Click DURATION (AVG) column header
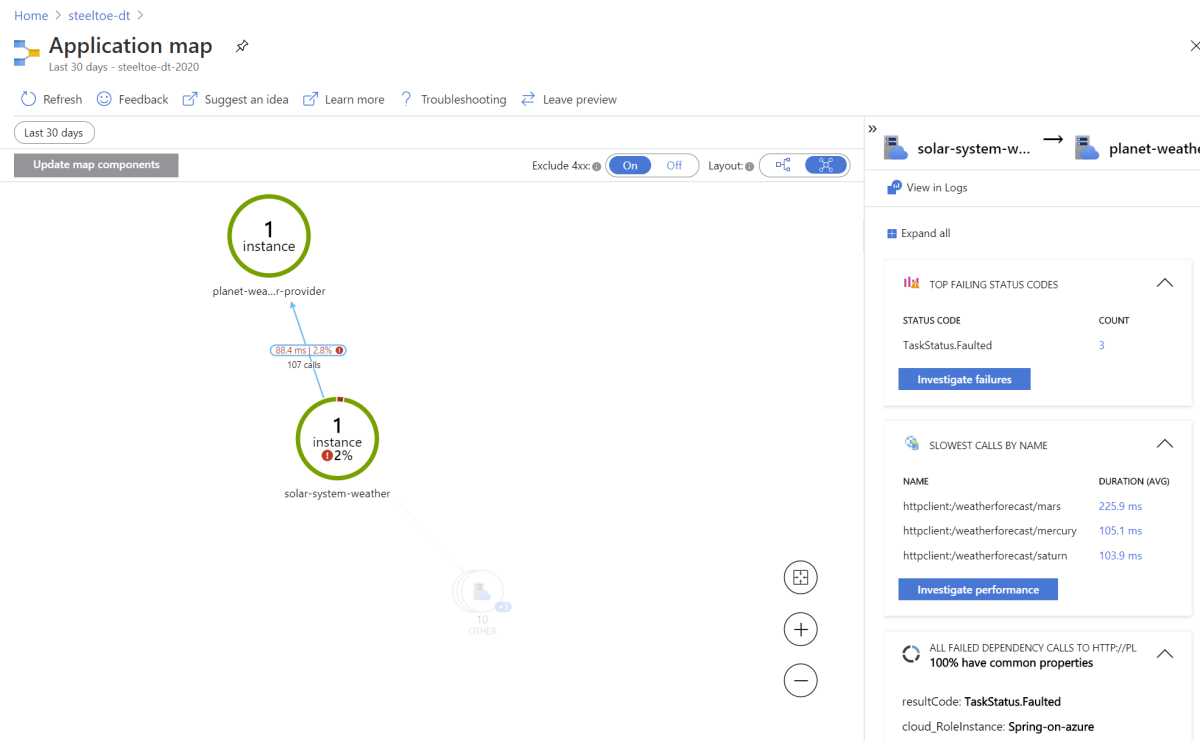 (x=1134, y=481)
